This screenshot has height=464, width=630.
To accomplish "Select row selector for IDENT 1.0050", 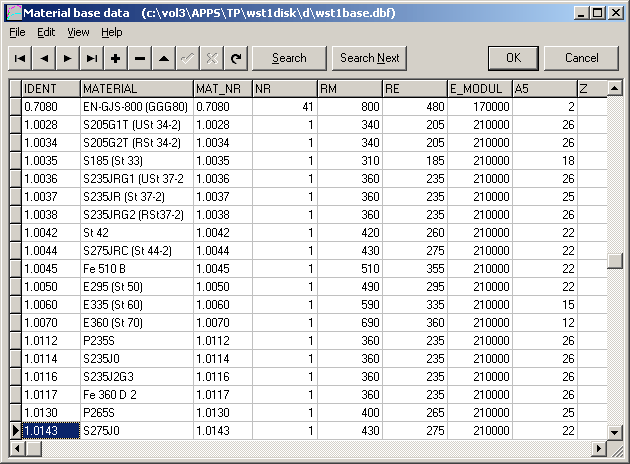I will (14, 285).
